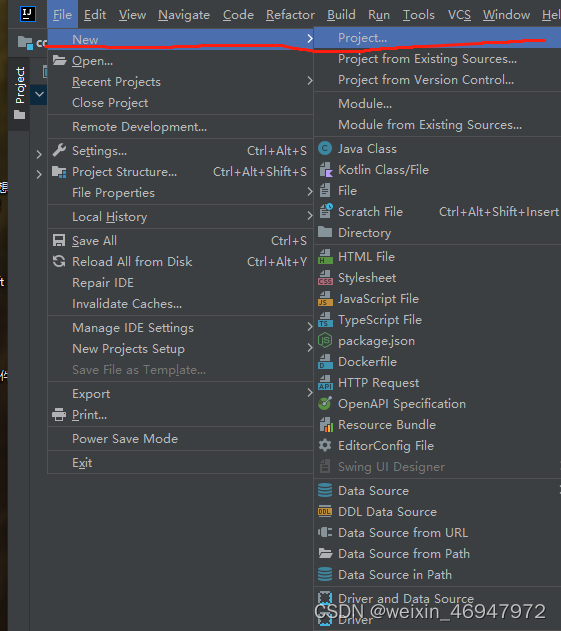This screenshot has height=631, width=561.
Task: Click the DDL Data Source icon
Action: (325, 511)
